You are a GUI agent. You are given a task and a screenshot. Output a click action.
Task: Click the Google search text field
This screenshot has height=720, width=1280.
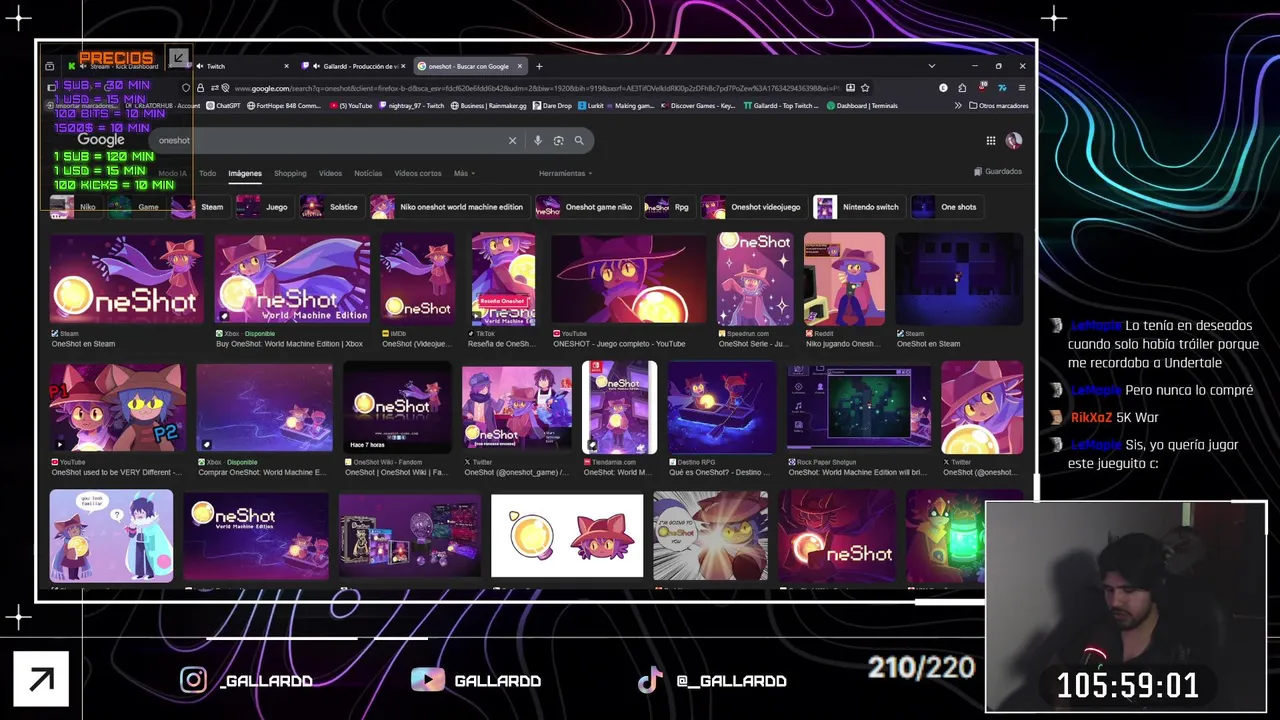tap(330, 141)
